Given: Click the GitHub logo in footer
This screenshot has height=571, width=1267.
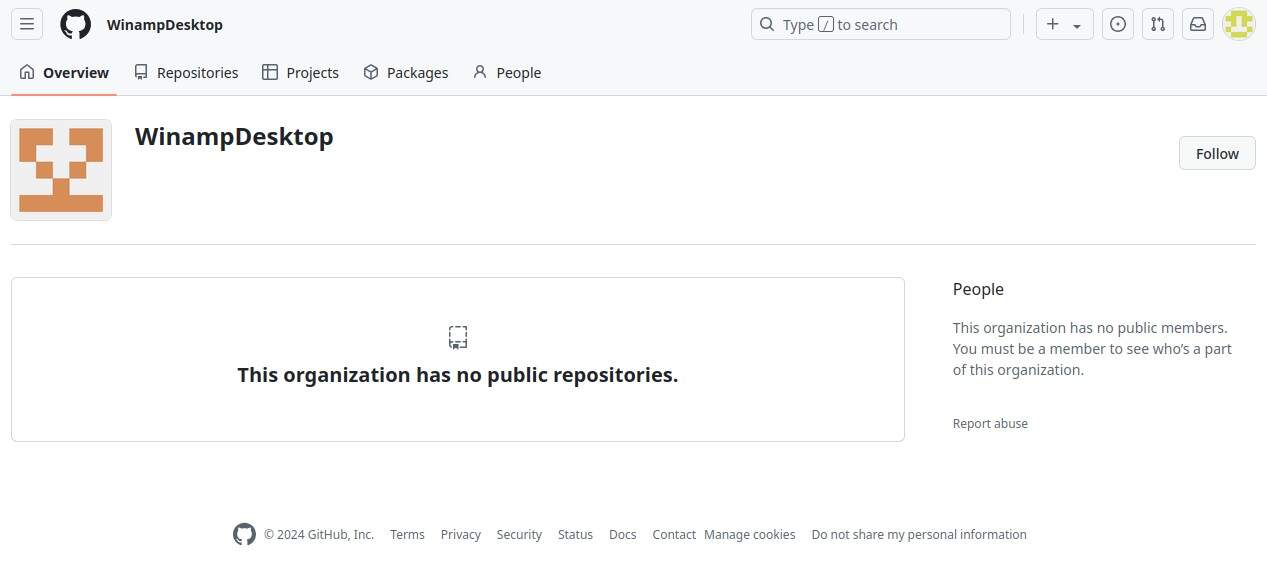Looking at the screenshot, I should pos(244,534).
